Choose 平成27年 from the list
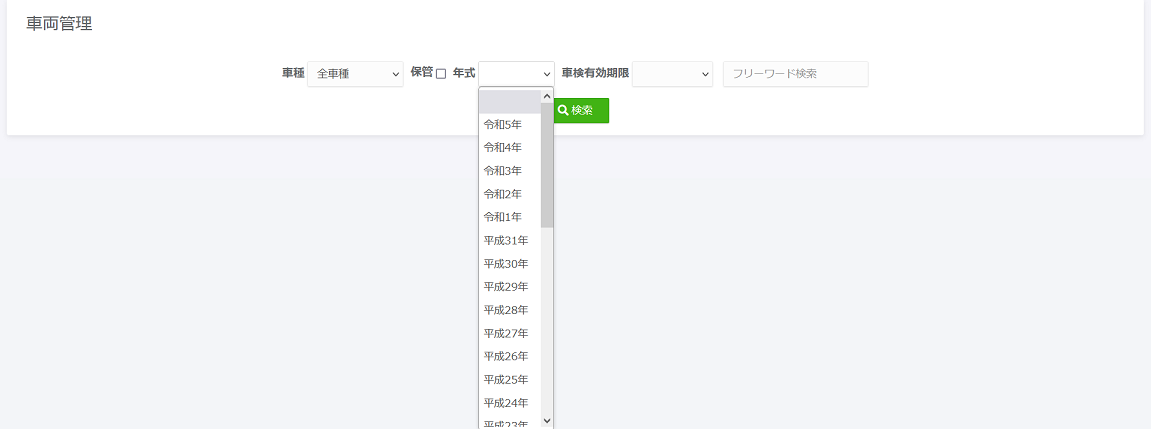Image resolution: width=1151 pixels, height=429 pixels. coord(506,333)
